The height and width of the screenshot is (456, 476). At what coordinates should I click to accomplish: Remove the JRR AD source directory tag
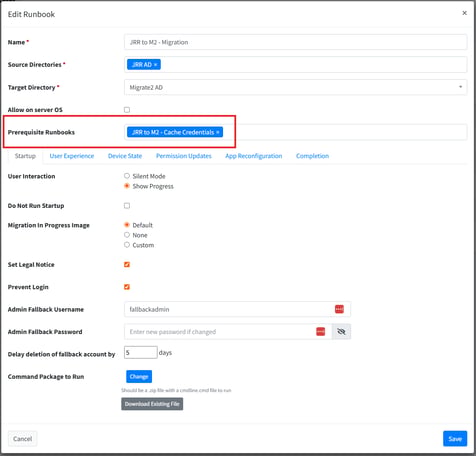[155, 65]
